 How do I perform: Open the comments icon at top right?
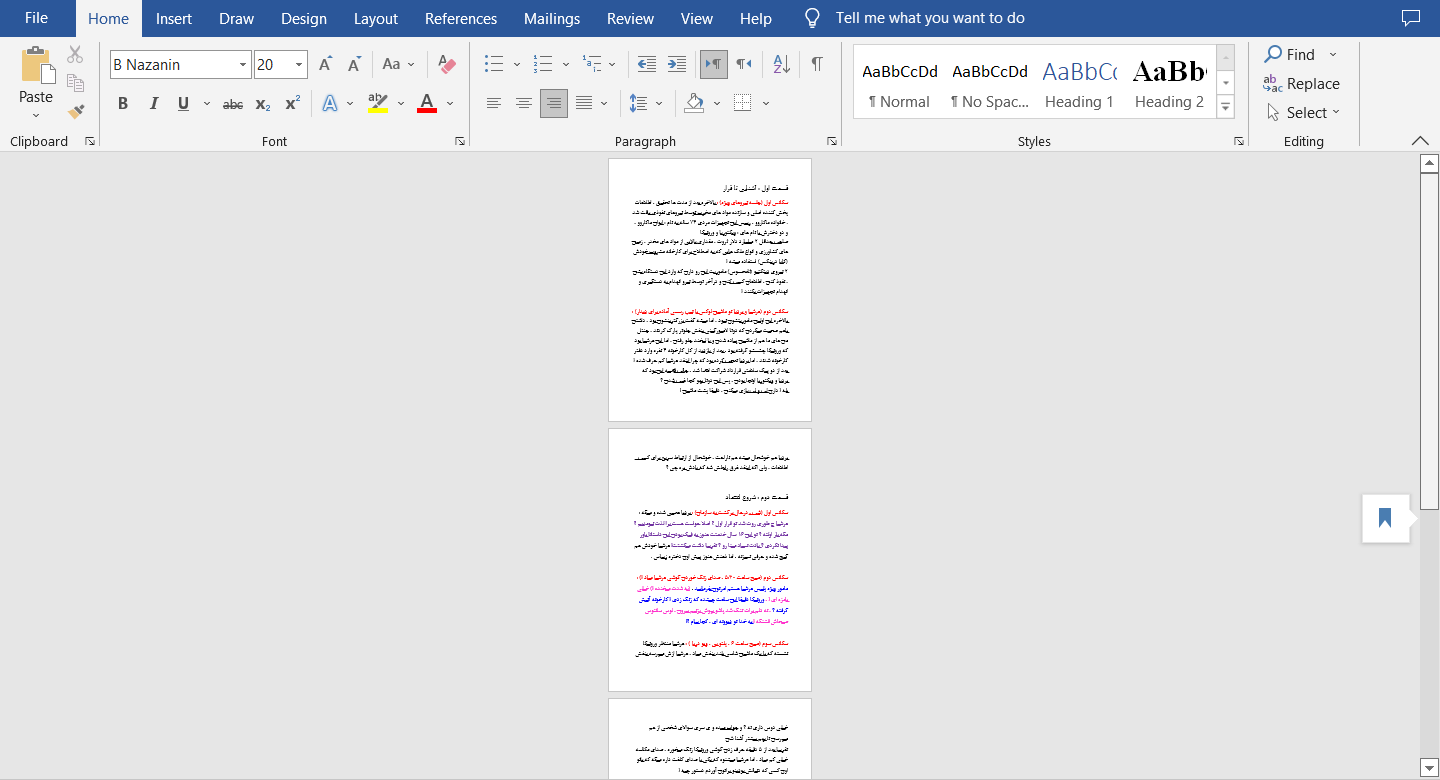pos(1411,18)
